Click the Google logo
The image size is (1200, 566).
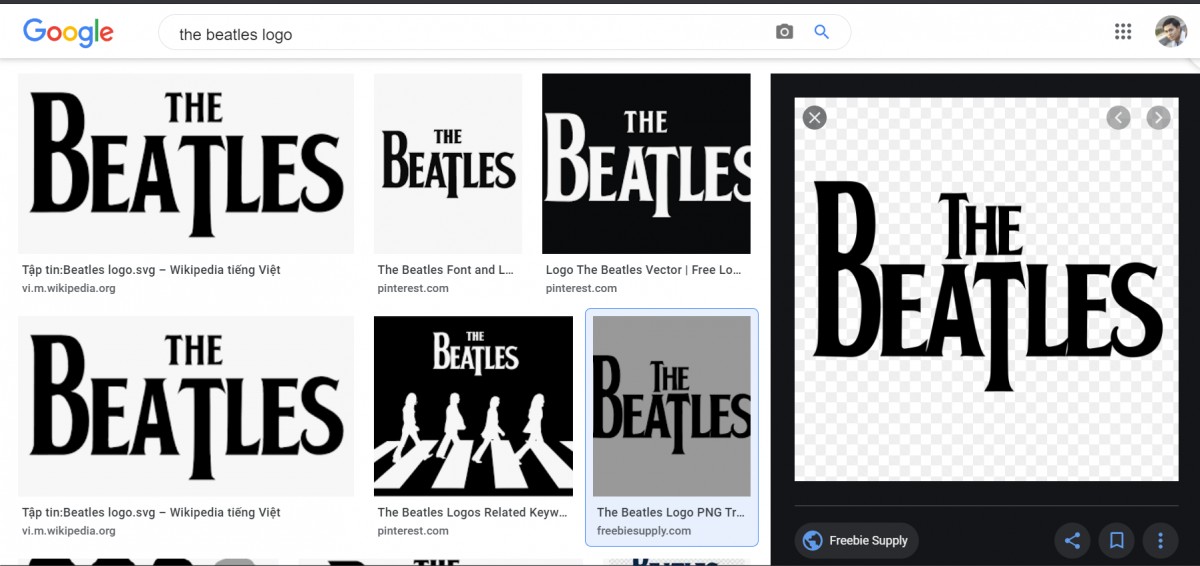coord(68,32)
